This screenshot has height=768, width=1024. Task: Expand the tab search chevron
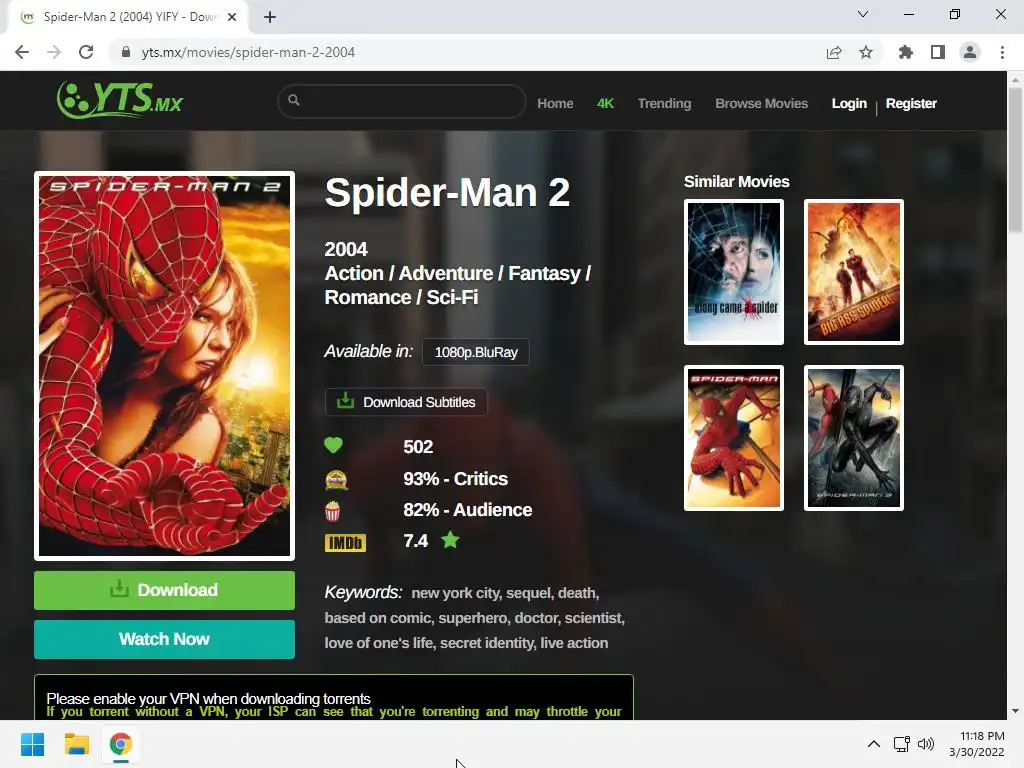863,14
